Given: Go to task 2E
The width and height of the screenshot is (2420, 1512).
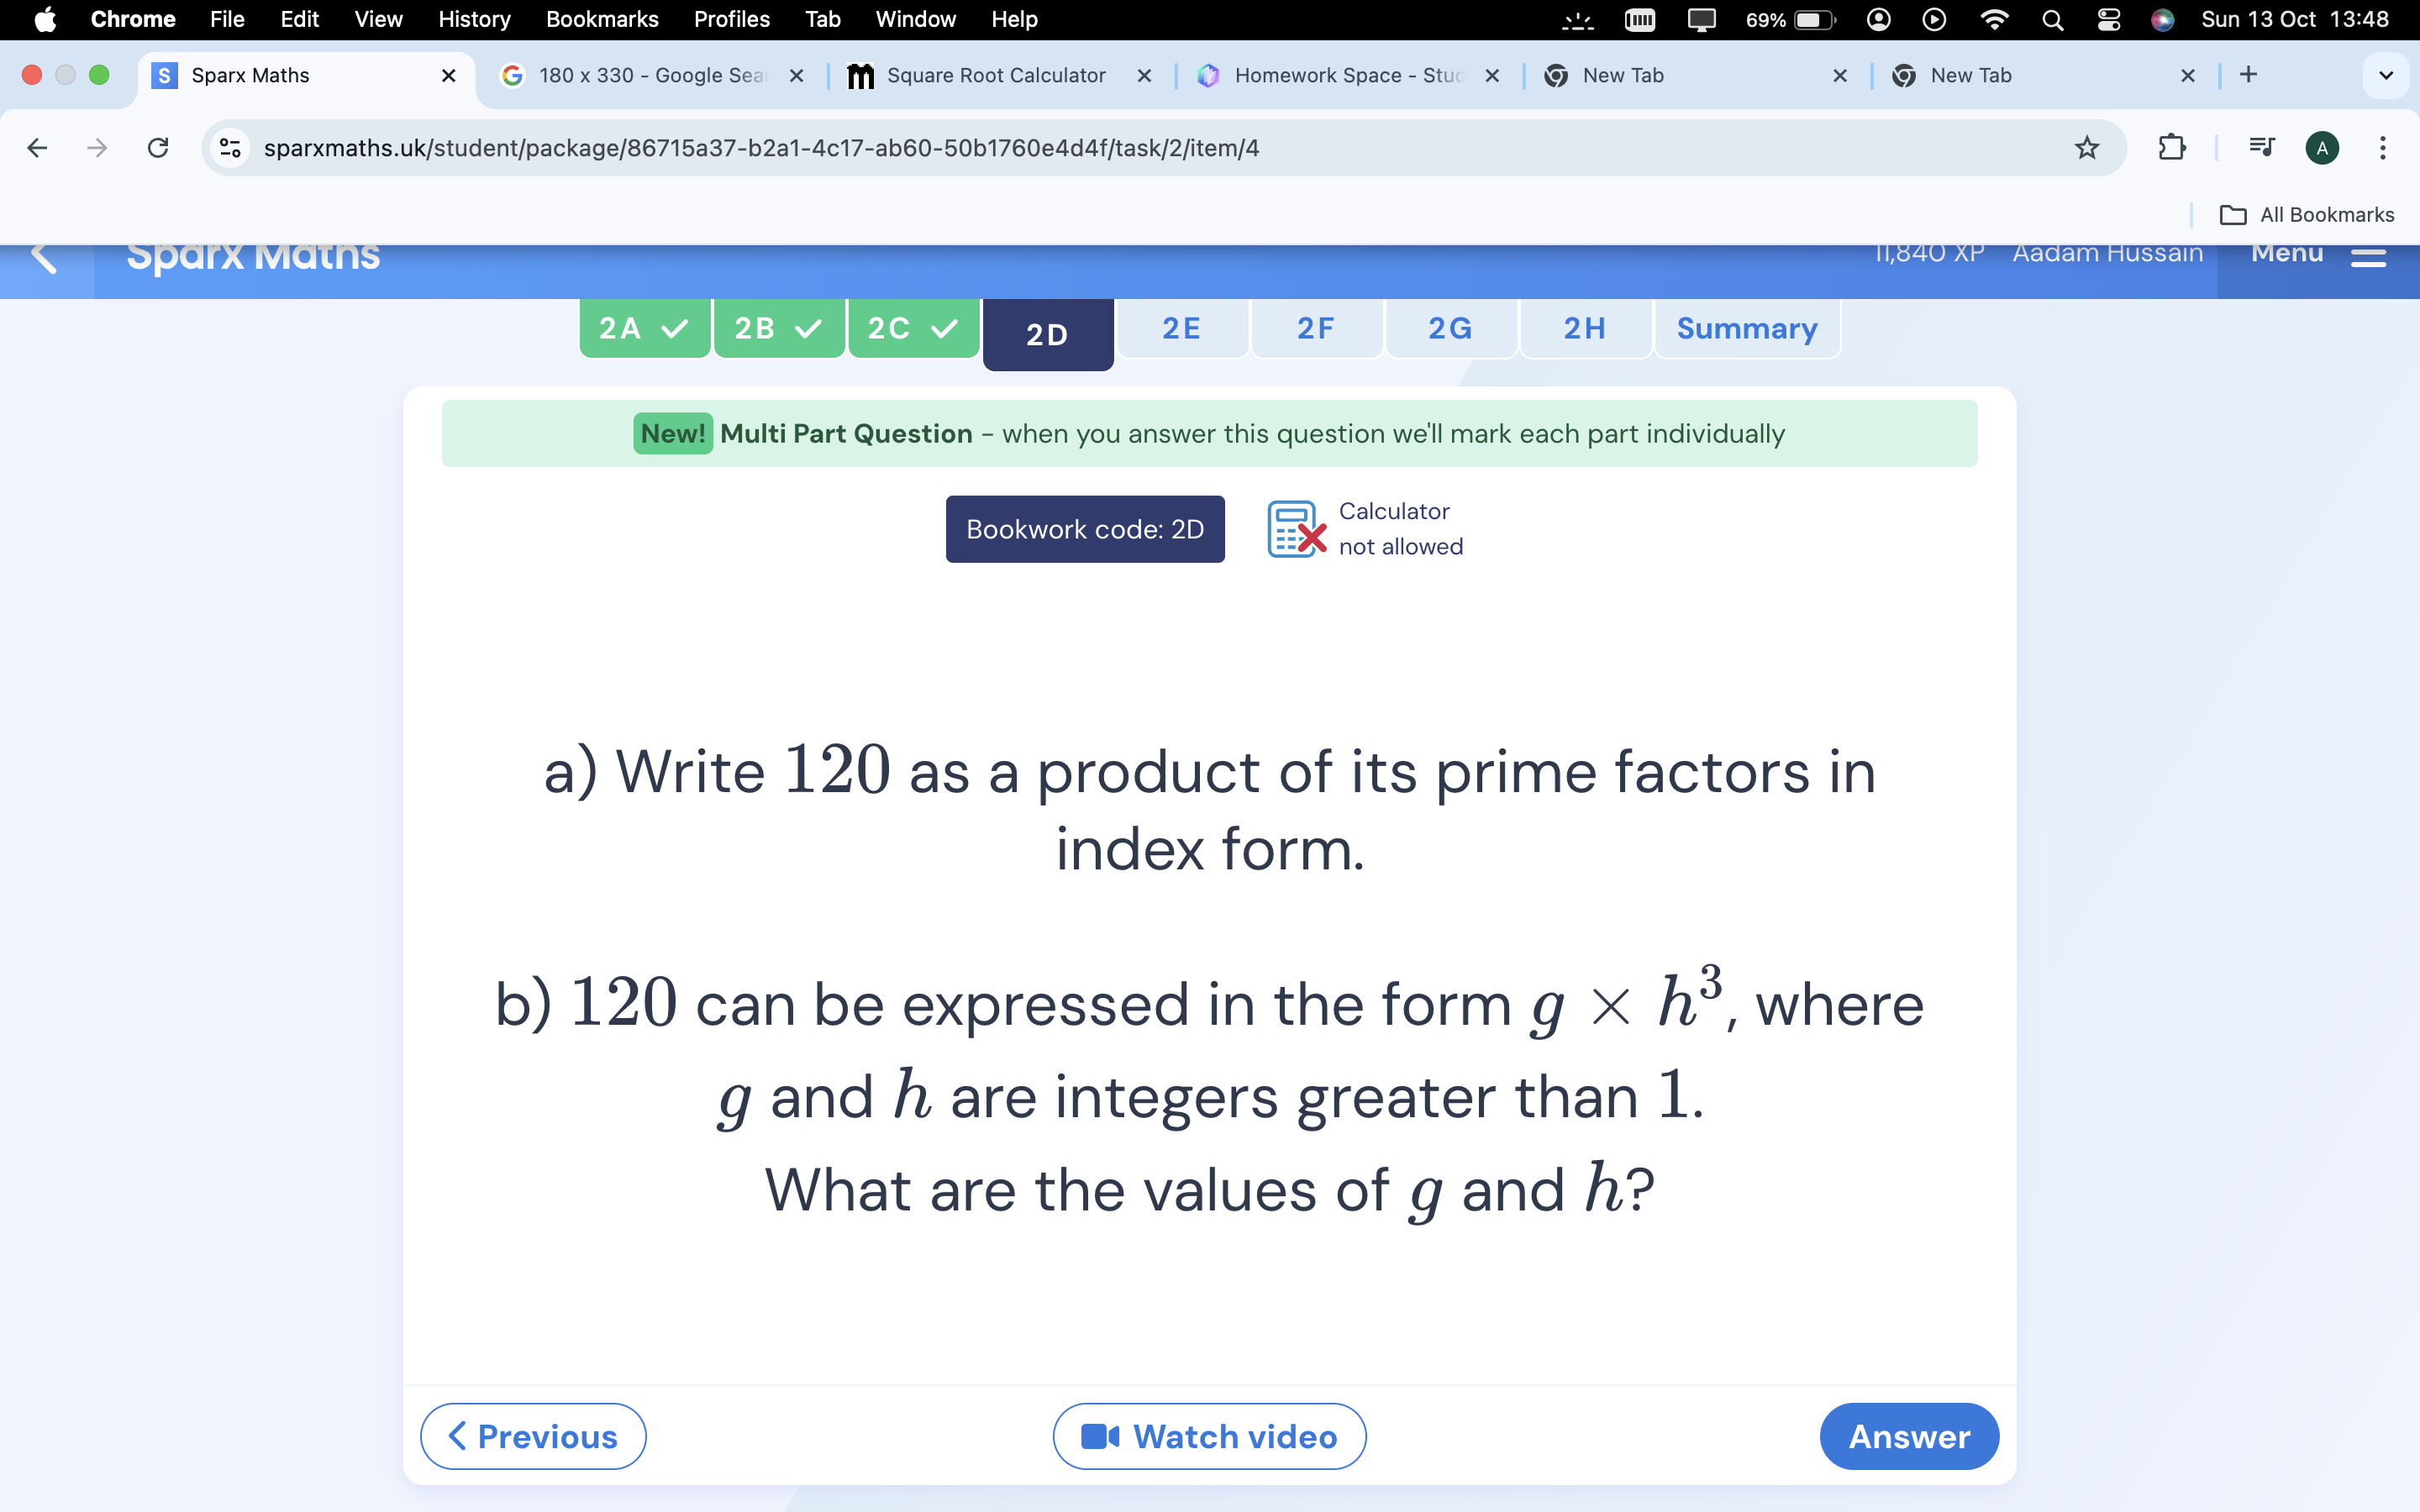Looking at the screenshot, I should point(1182,328).
